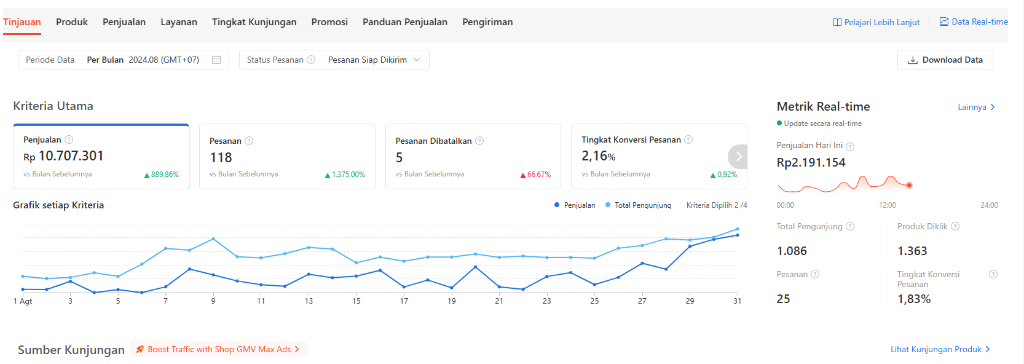Select the Penjualan Rp 10.707.301 card
This screenshot has height=364, width=1024.
[101, 156]
